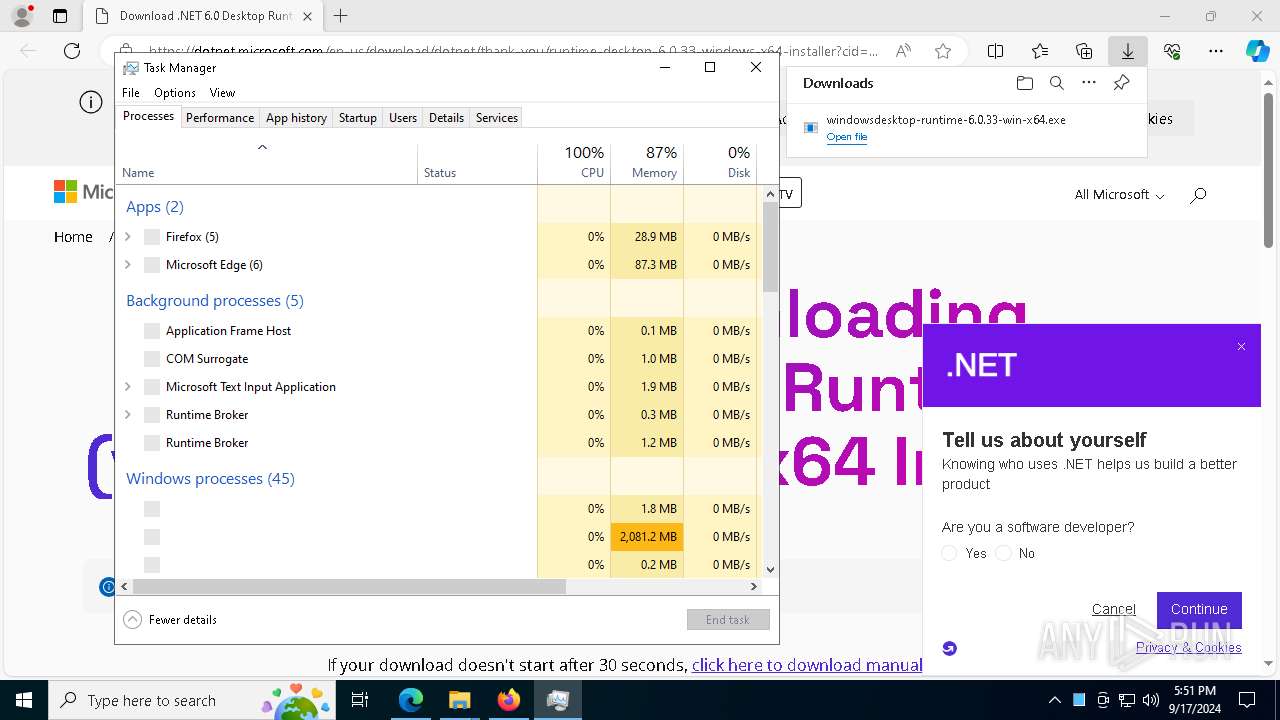The image size is (1280, 720).
Task: Click the End task button
Action: 728,620
